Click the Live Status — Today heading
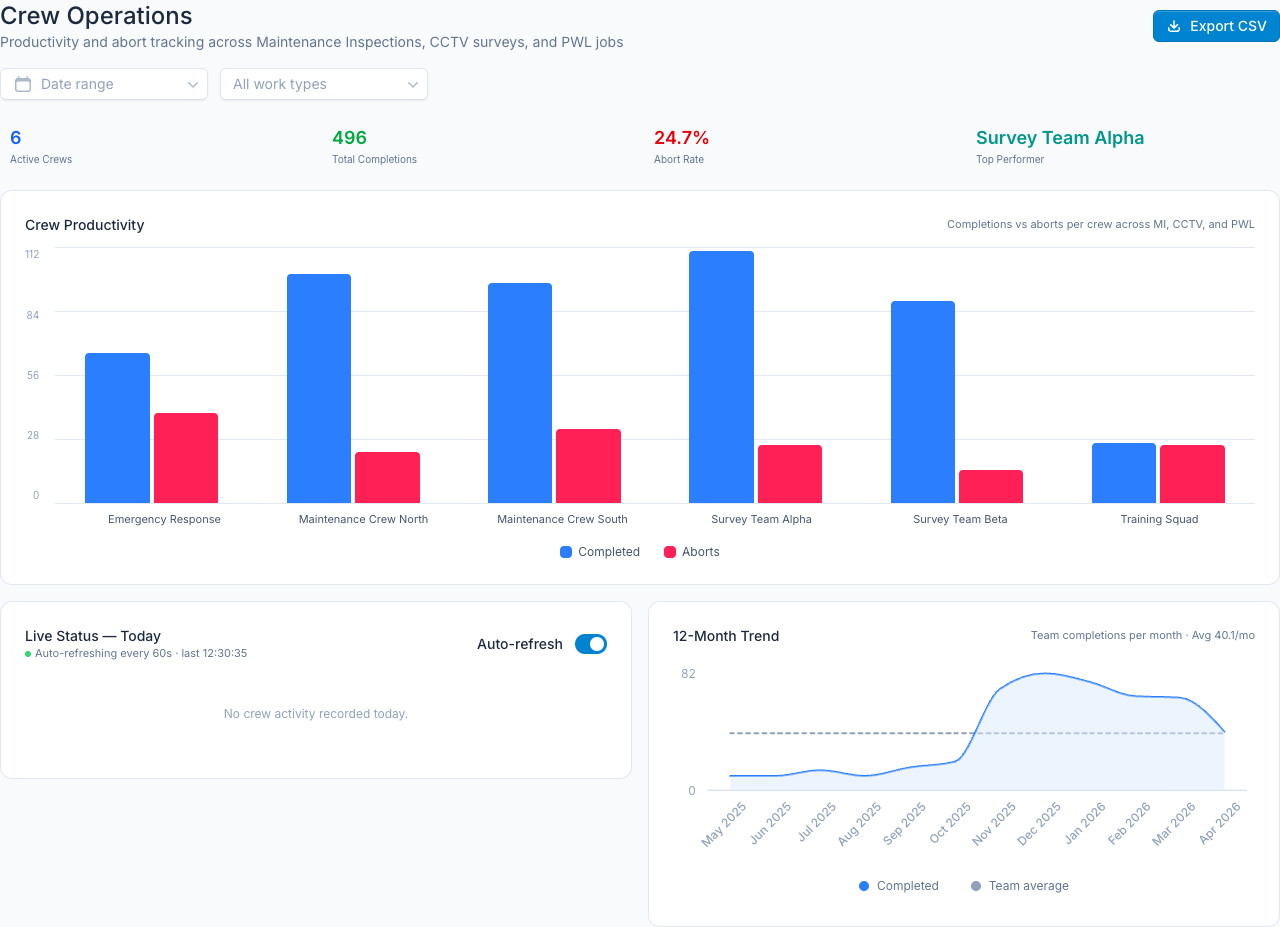1280x927 pixels. click(x=93, y=636)
